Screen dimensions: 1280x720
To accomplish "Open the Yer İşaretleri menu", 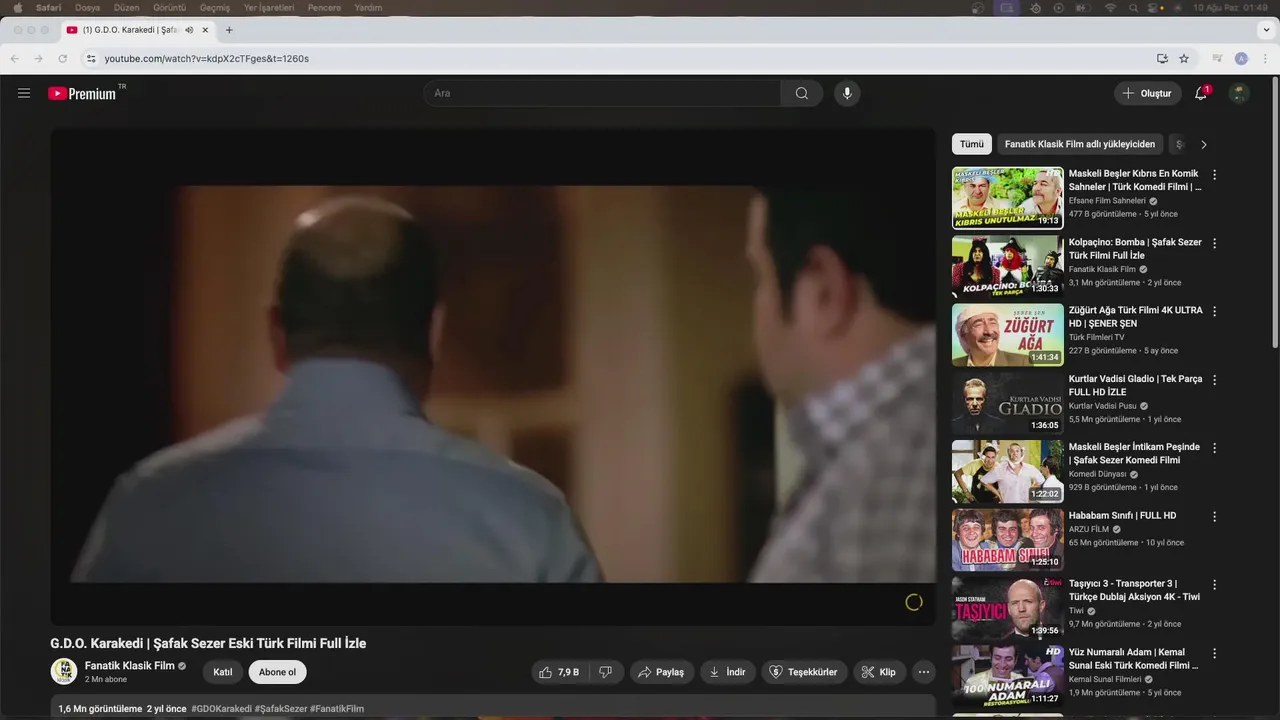I will (269, 7).
